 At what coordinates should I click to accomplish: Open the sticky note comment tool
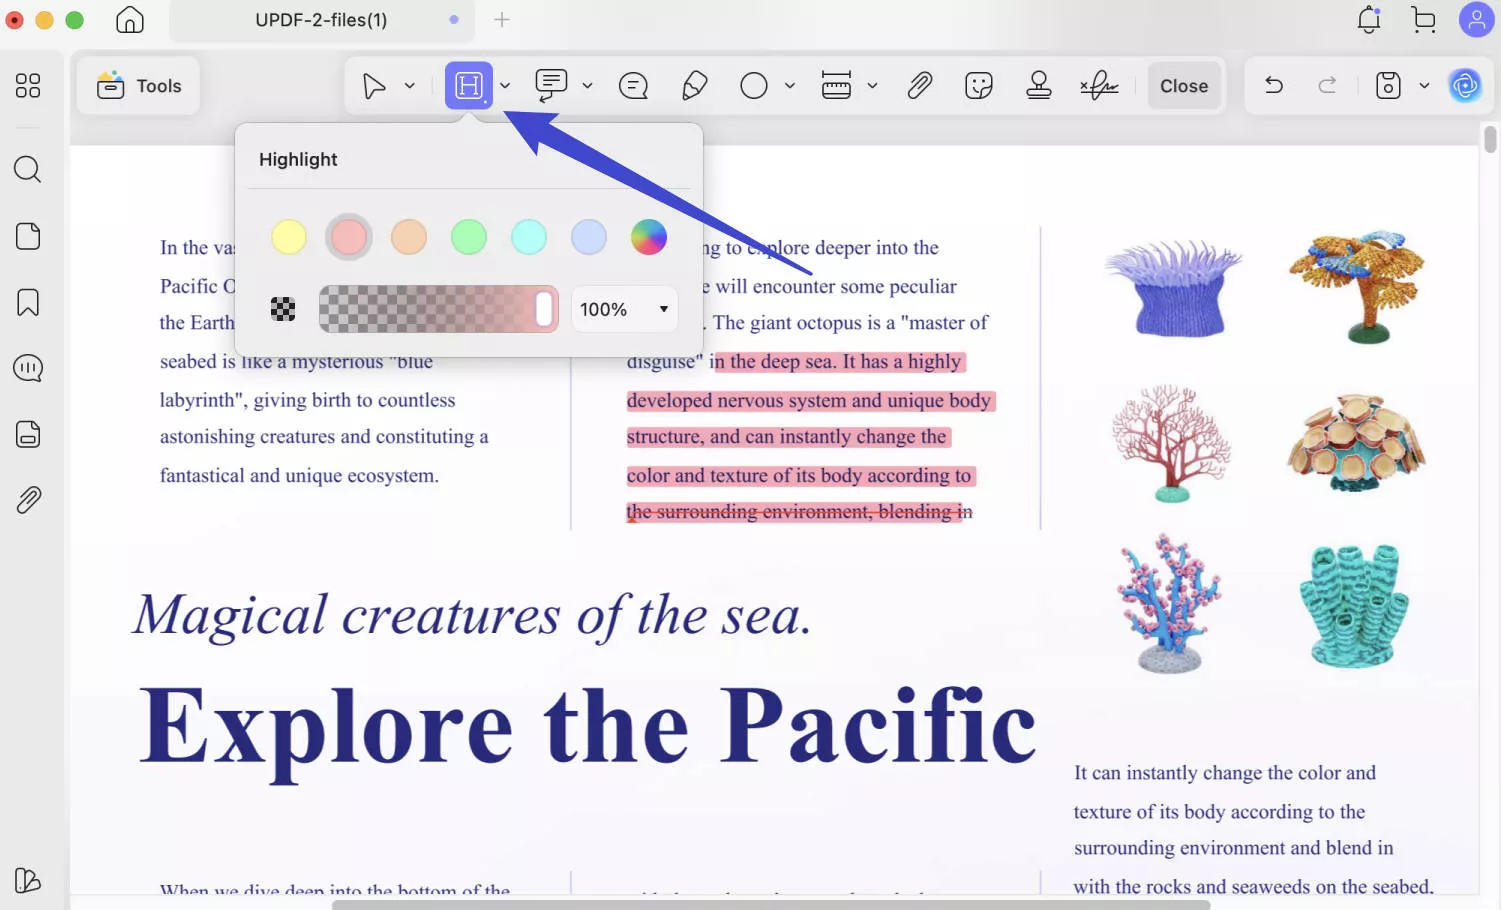point(633,85)
